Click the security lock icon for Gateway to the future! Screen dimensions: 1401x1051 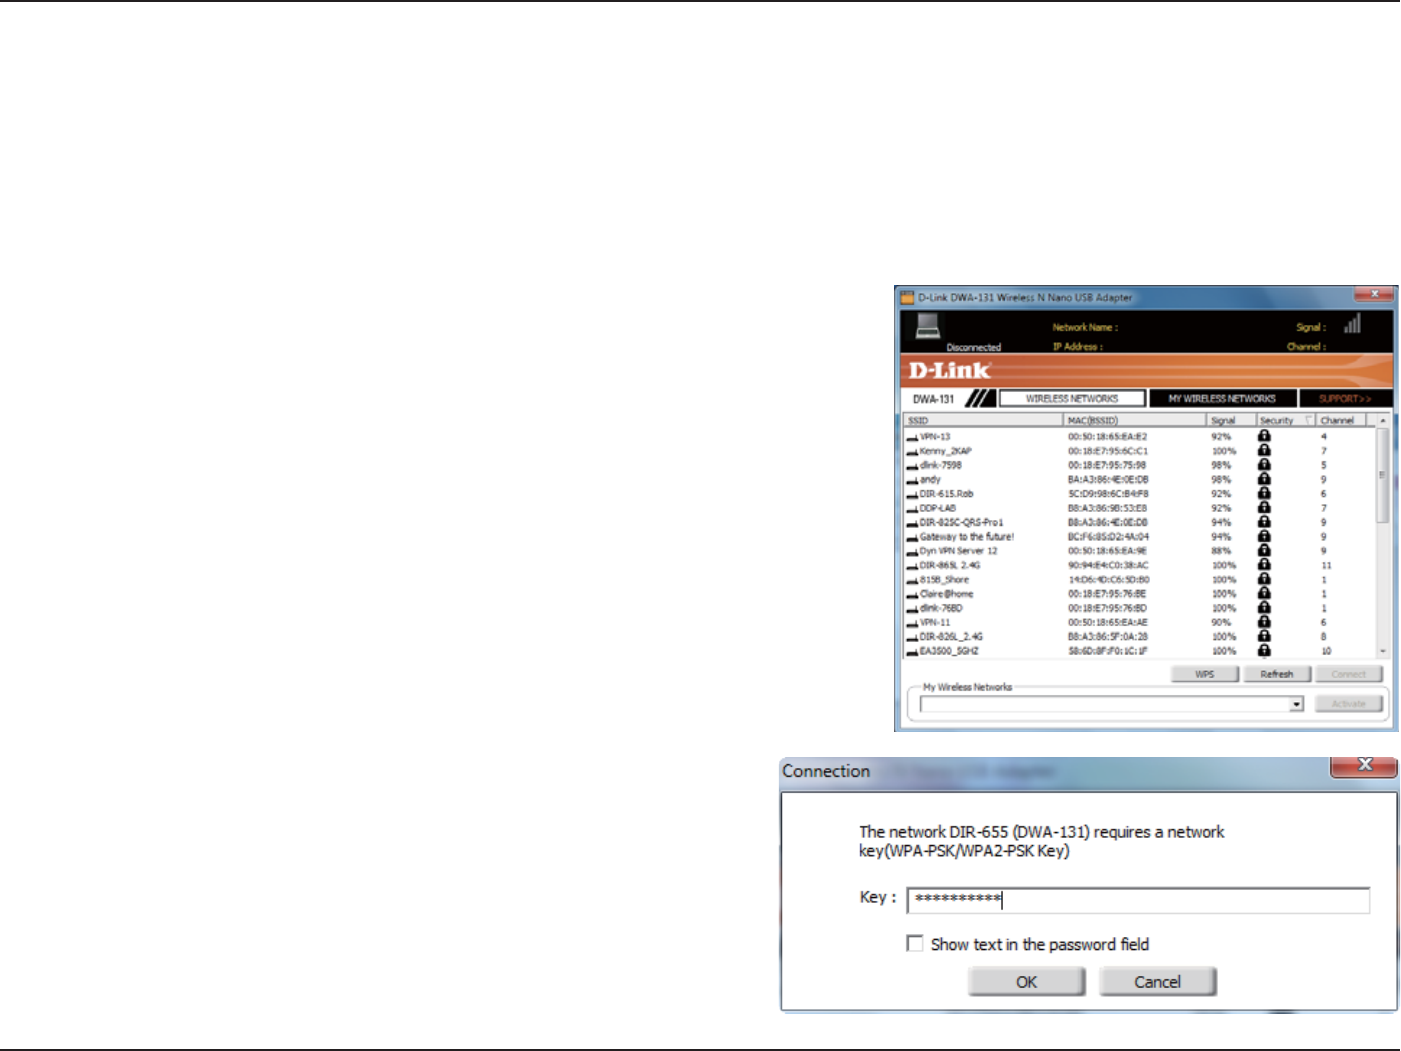click(x=1264, y=536)
